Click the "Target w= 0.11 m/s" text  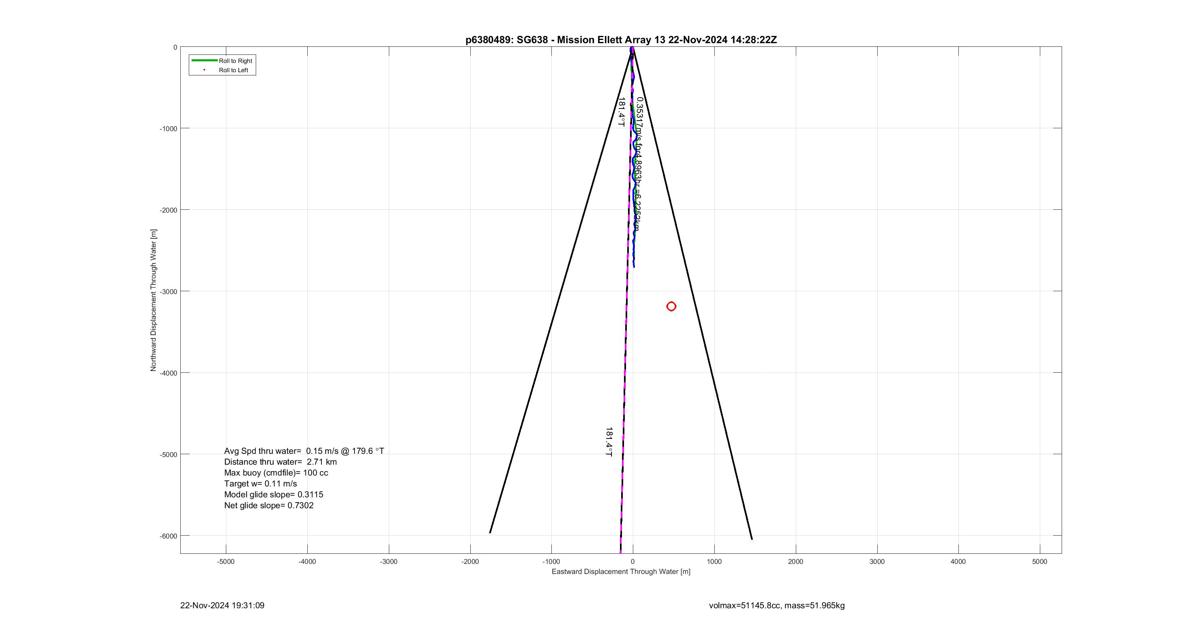click(260, 484)
